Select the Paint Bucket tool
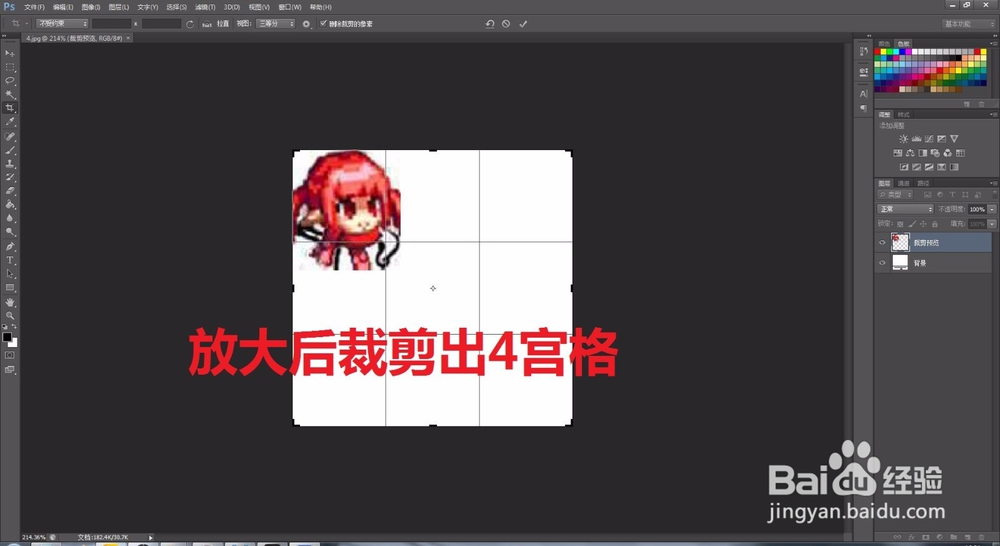The image size is (1000, 546). [10, 205]
